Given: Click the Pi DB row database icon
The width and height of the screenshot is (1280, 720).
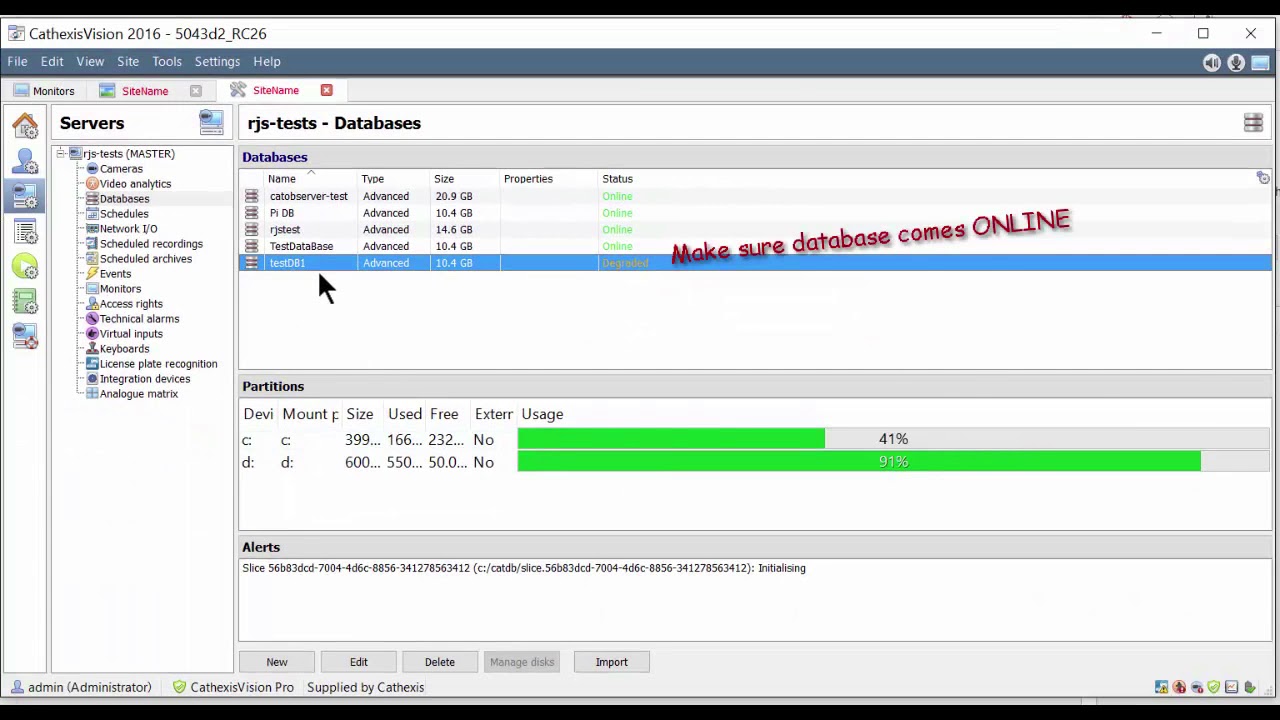Looking at the screenshot, I should 251,213.
